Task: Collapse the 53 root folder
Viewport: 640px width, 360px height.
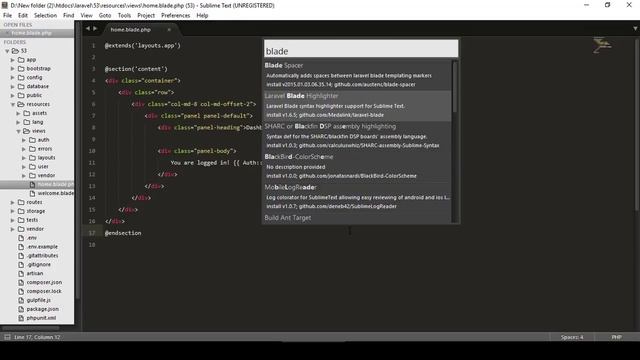Action: tap(7, 51)
